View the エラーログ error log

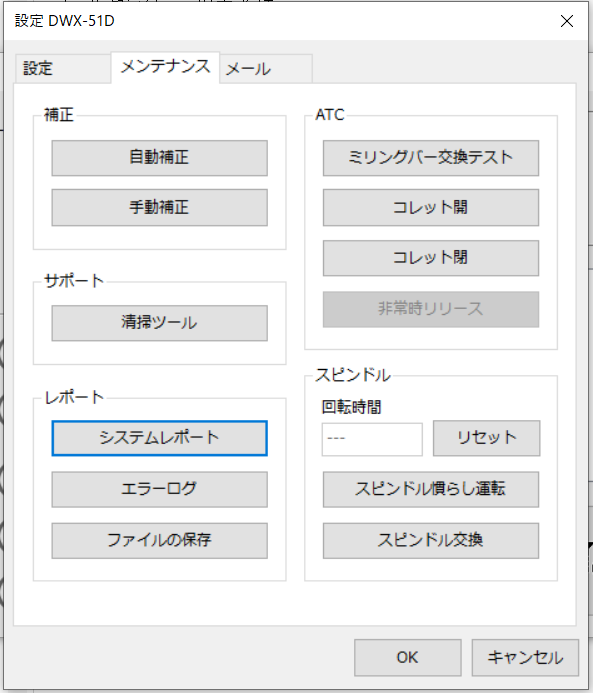pyautogui.click(x=160, y=489)
